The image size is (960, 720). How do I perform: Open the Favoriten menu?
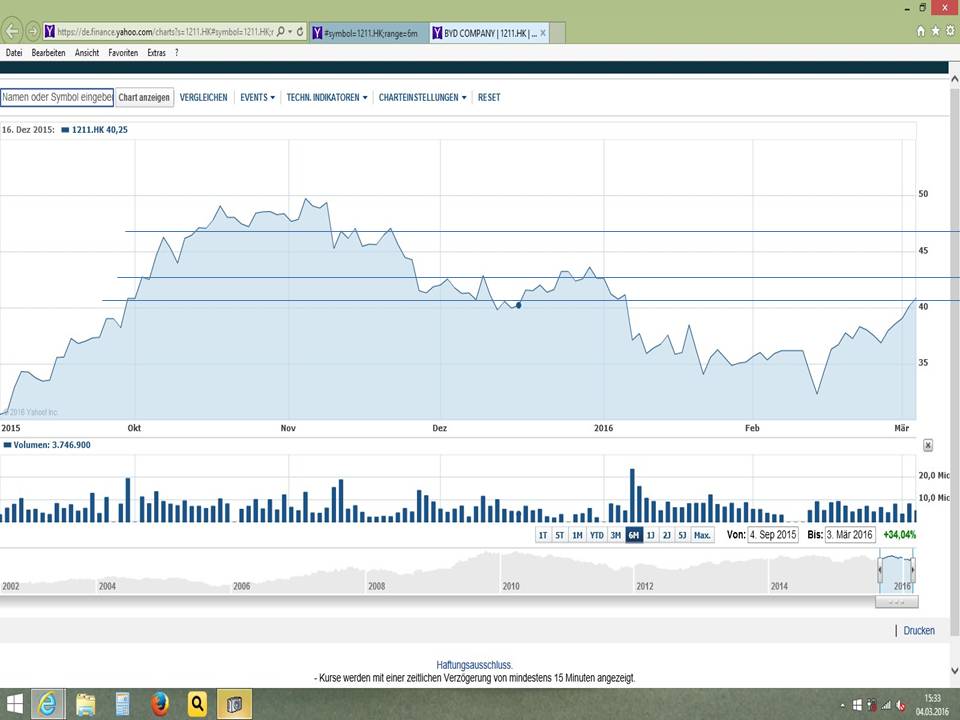(123, 53)
